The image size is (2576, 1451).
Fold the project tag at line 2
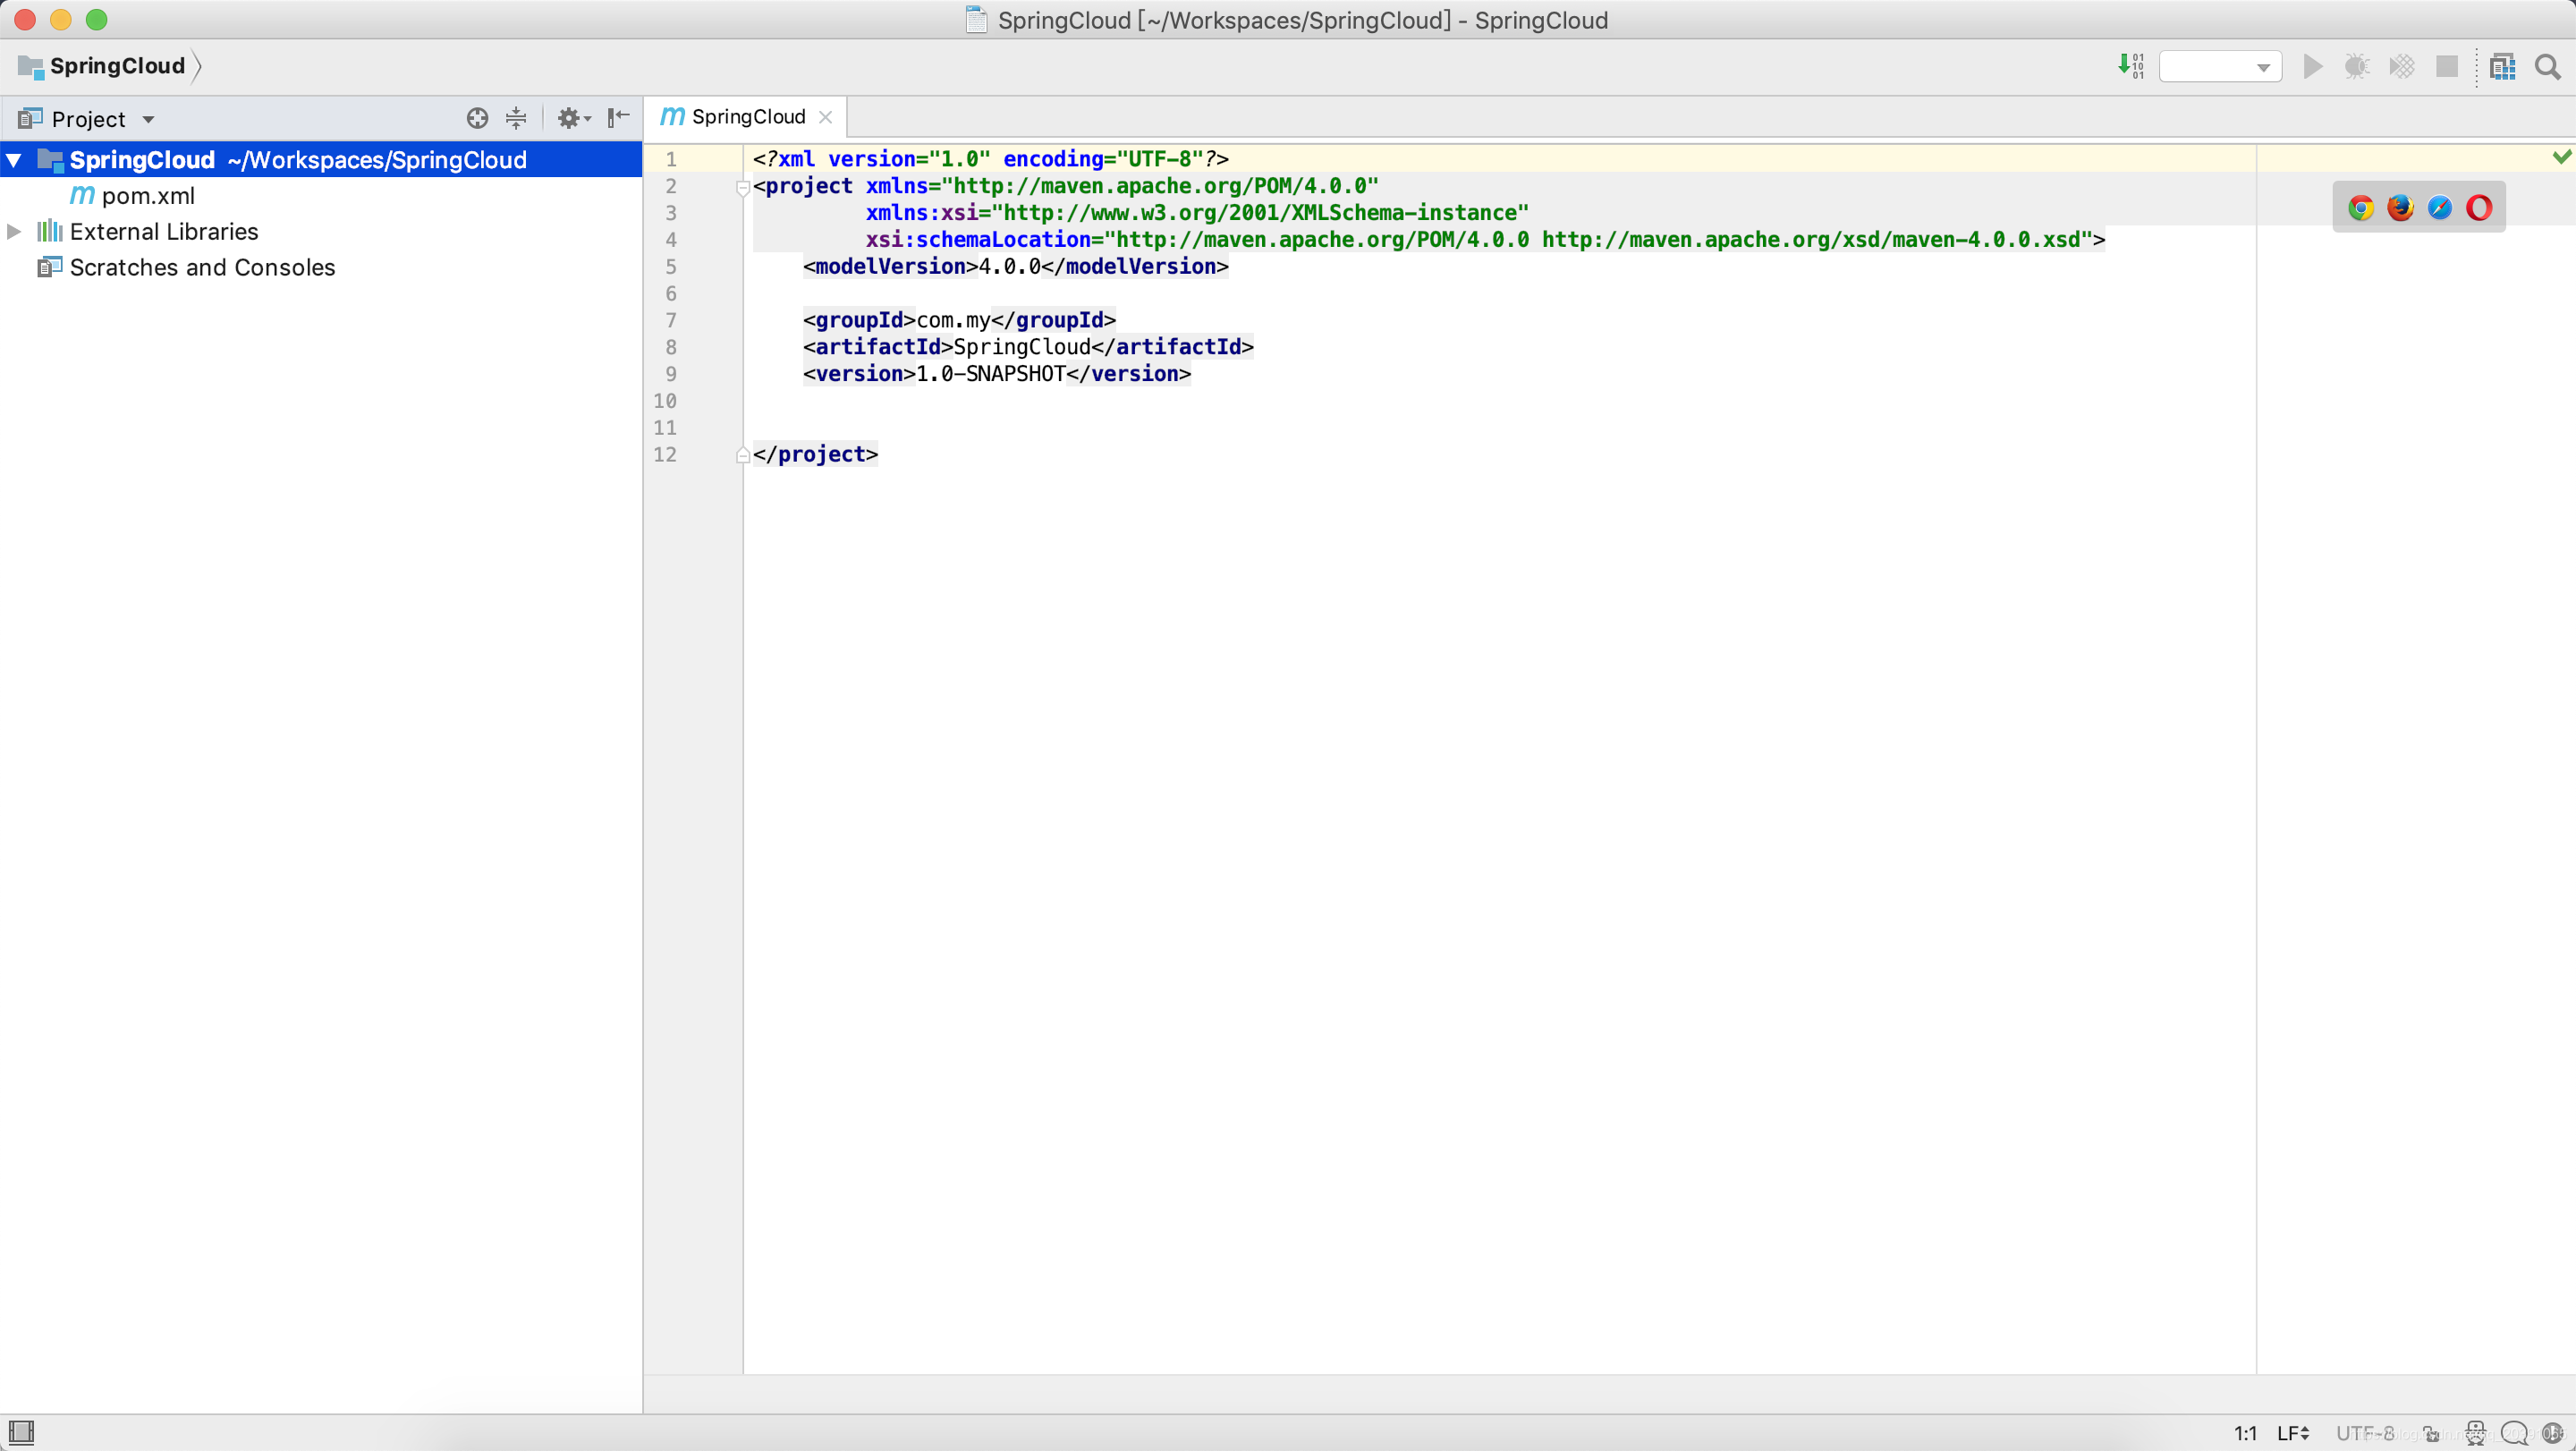point(743,187)
